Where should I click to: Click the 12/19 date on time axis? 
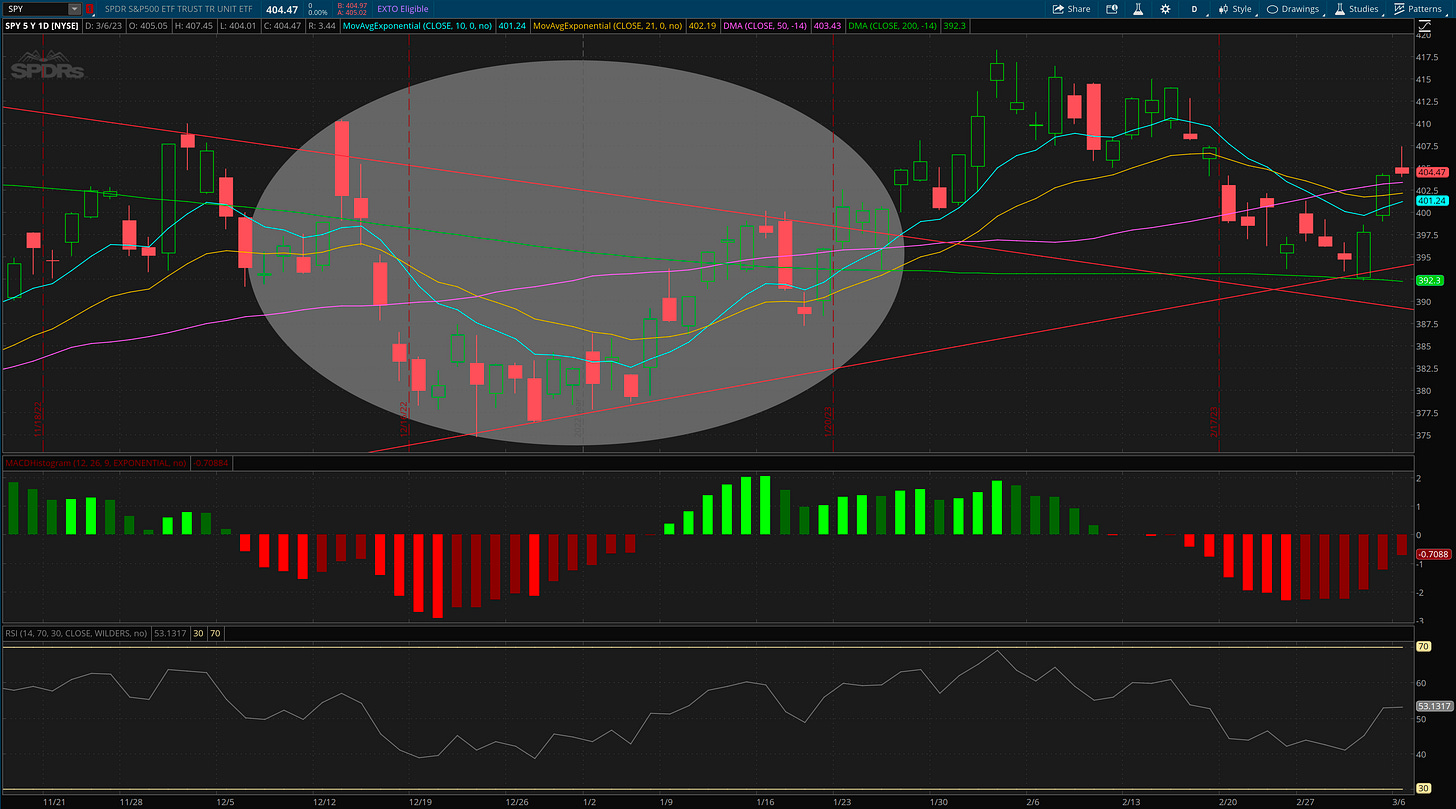[420, 802]
